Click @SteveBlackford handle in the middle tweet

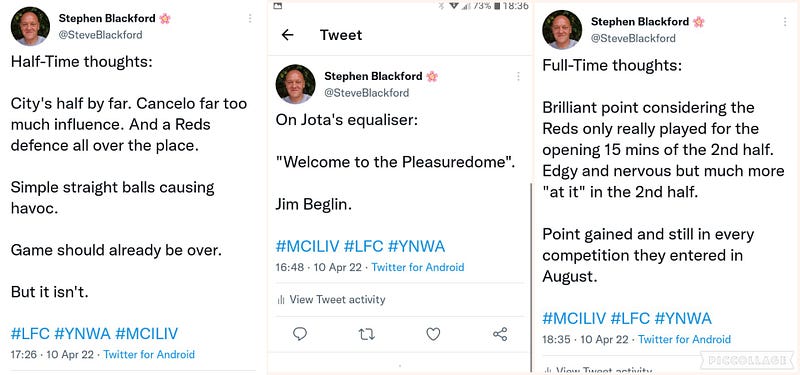point(366,92)
